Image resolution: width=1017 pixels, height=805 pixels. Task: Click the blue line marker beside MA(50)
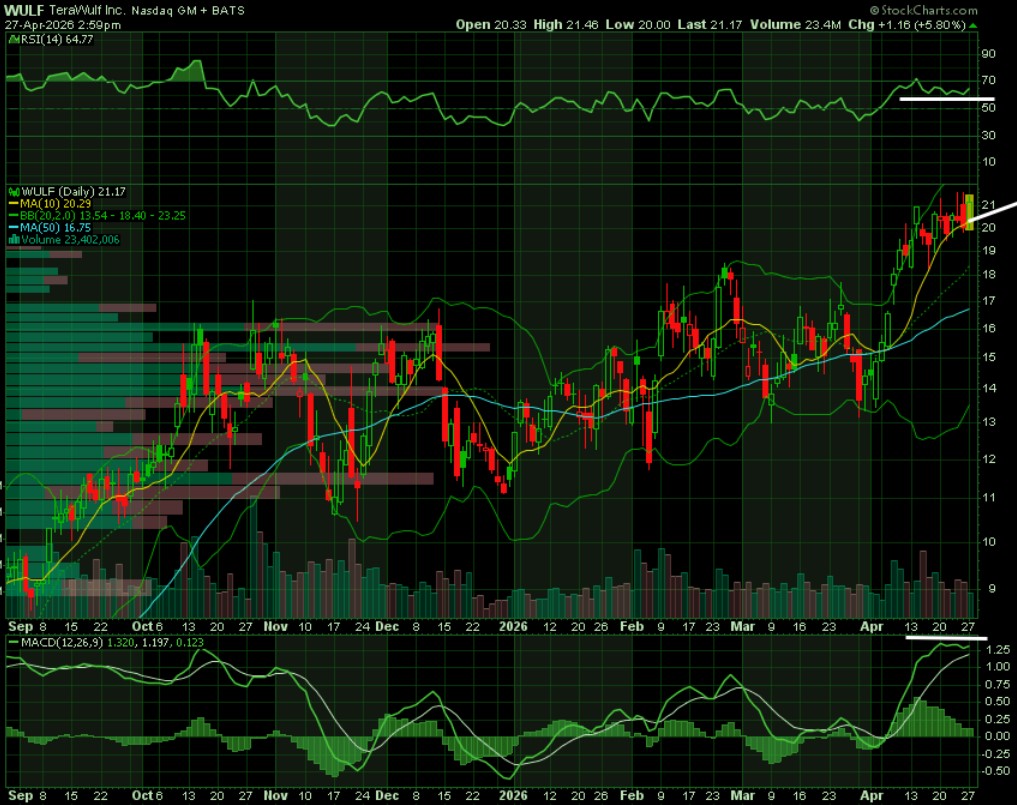point(14,228)
